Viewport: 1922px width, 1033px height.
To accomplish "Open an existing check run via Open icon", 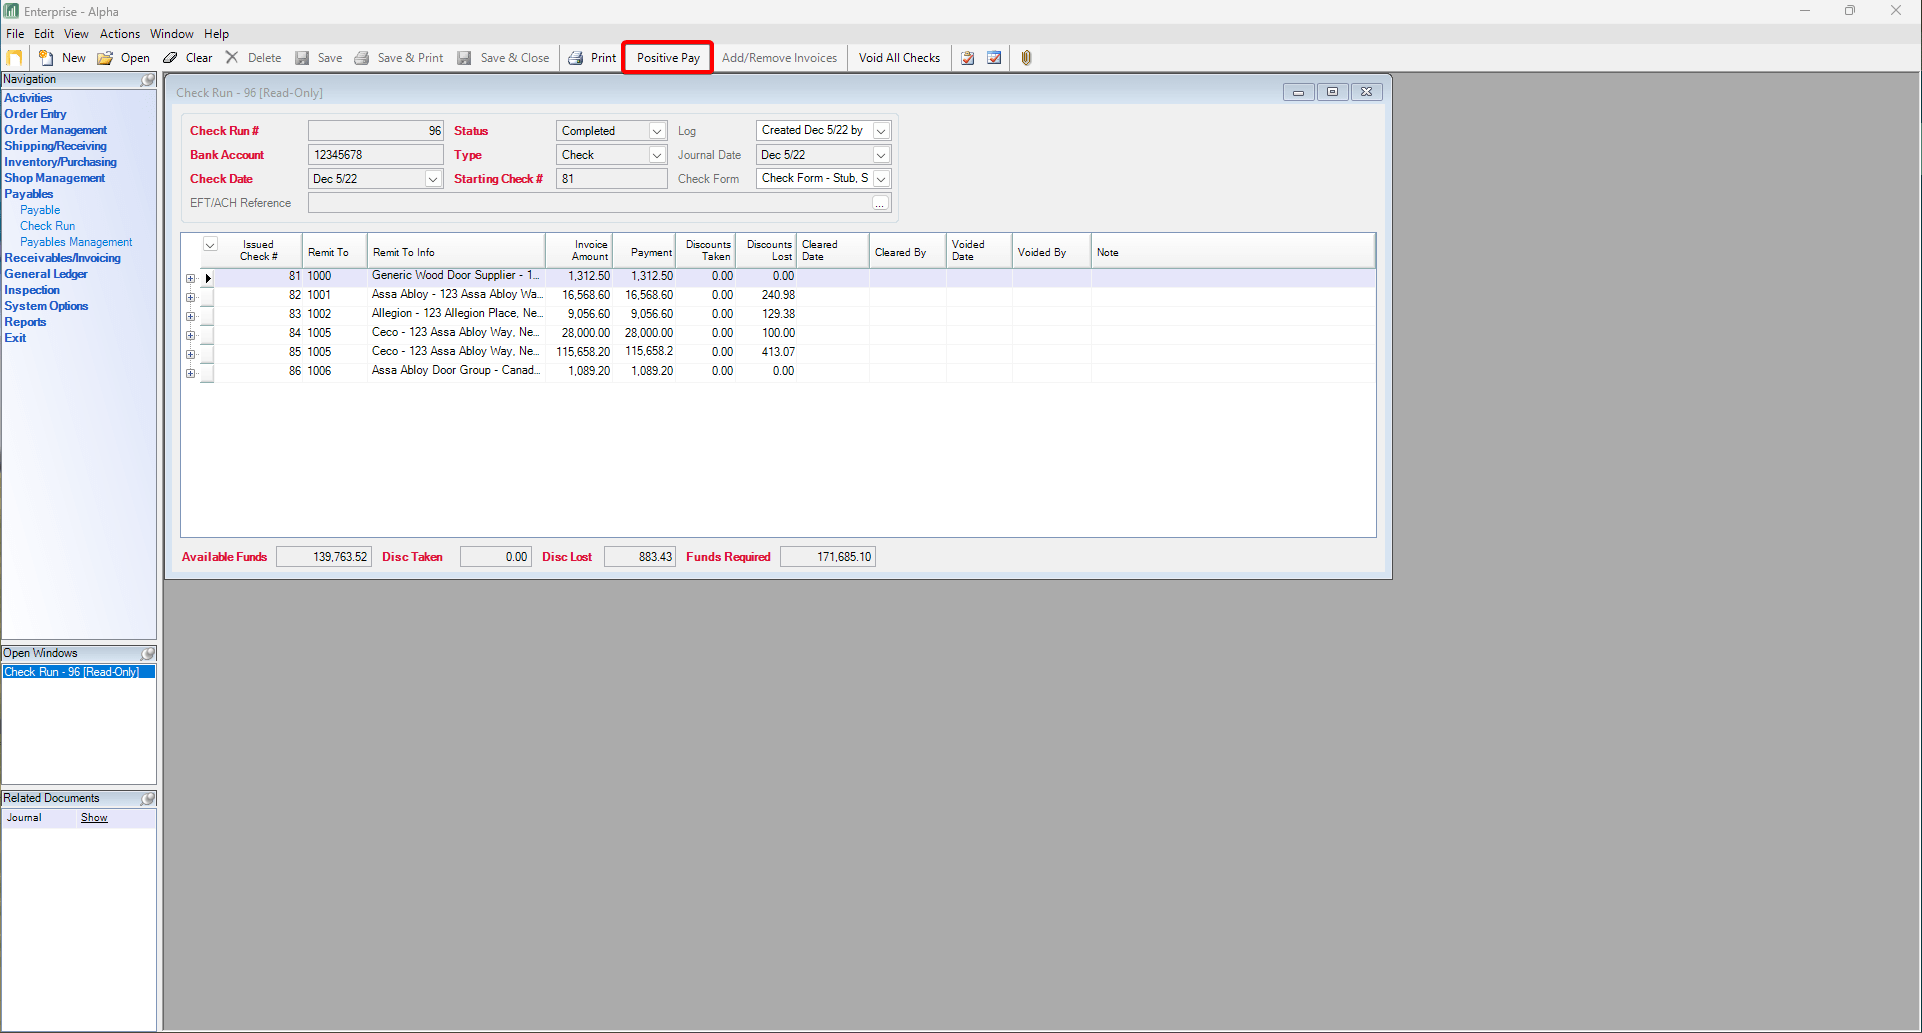I will [x=105, y=57].
